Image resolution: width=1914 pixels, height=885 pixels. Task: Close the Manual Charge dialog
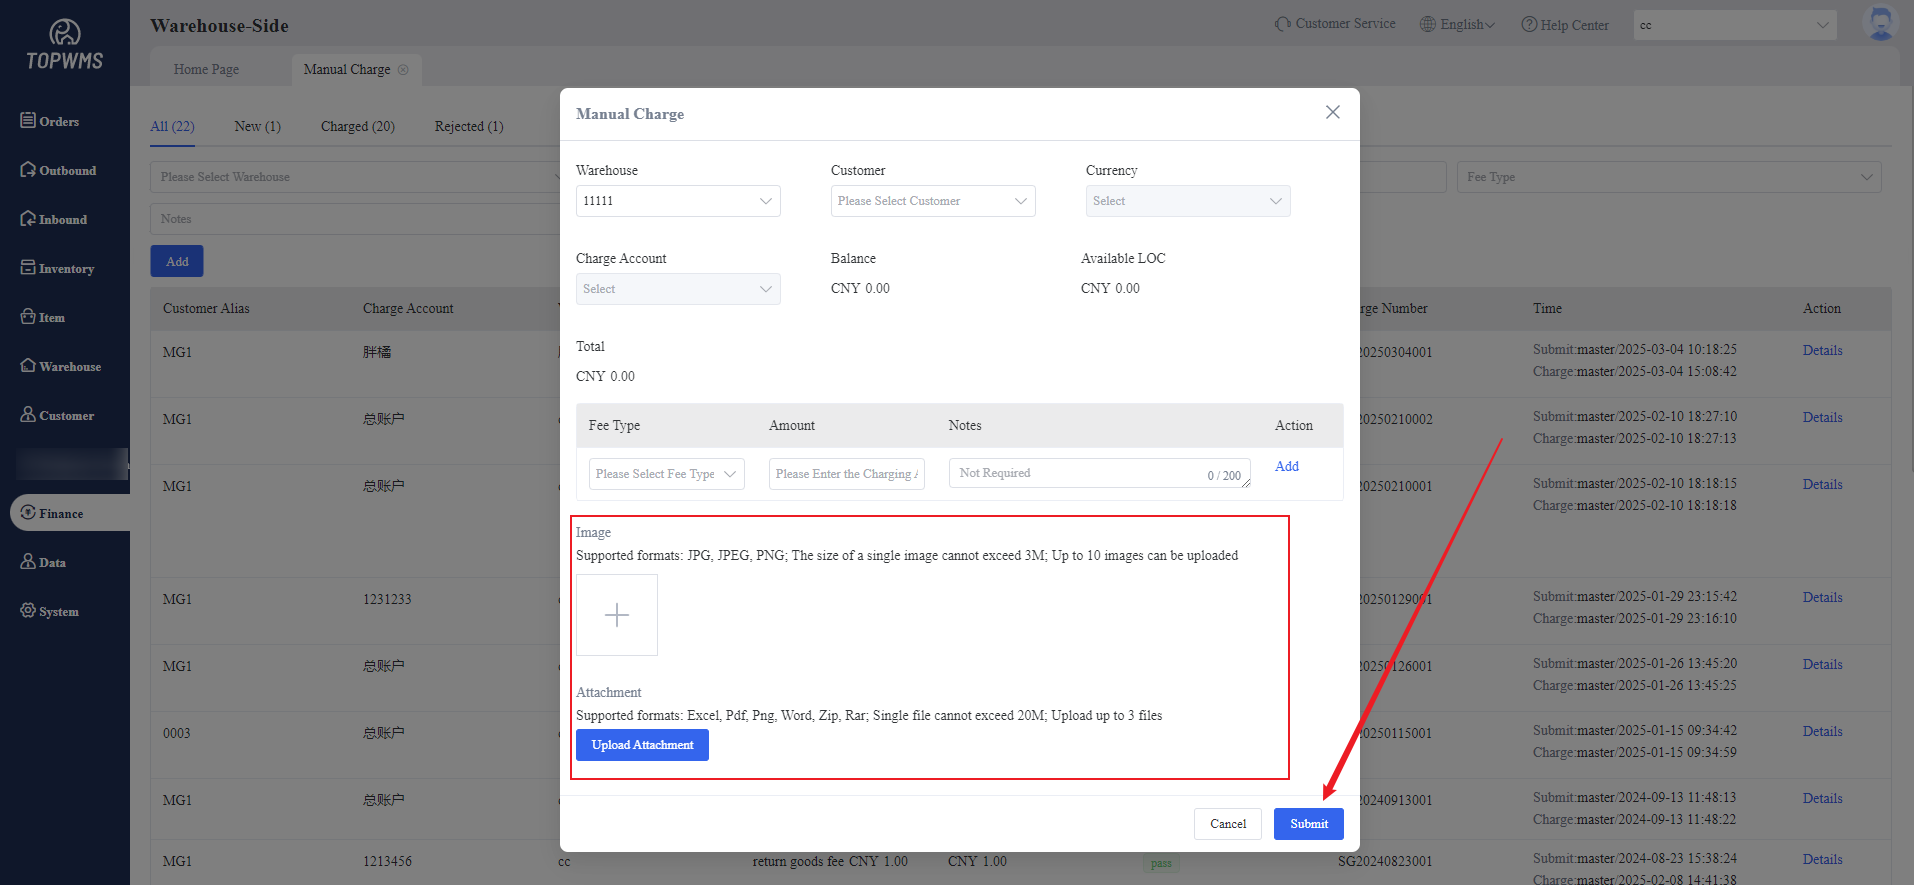point(1332,112)
